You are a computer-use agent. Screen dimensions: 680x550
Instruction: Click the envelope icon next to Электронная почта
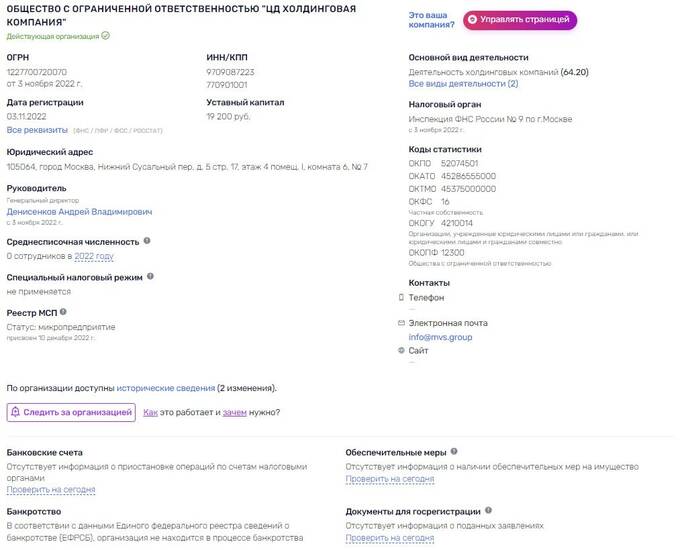point(401,323)
